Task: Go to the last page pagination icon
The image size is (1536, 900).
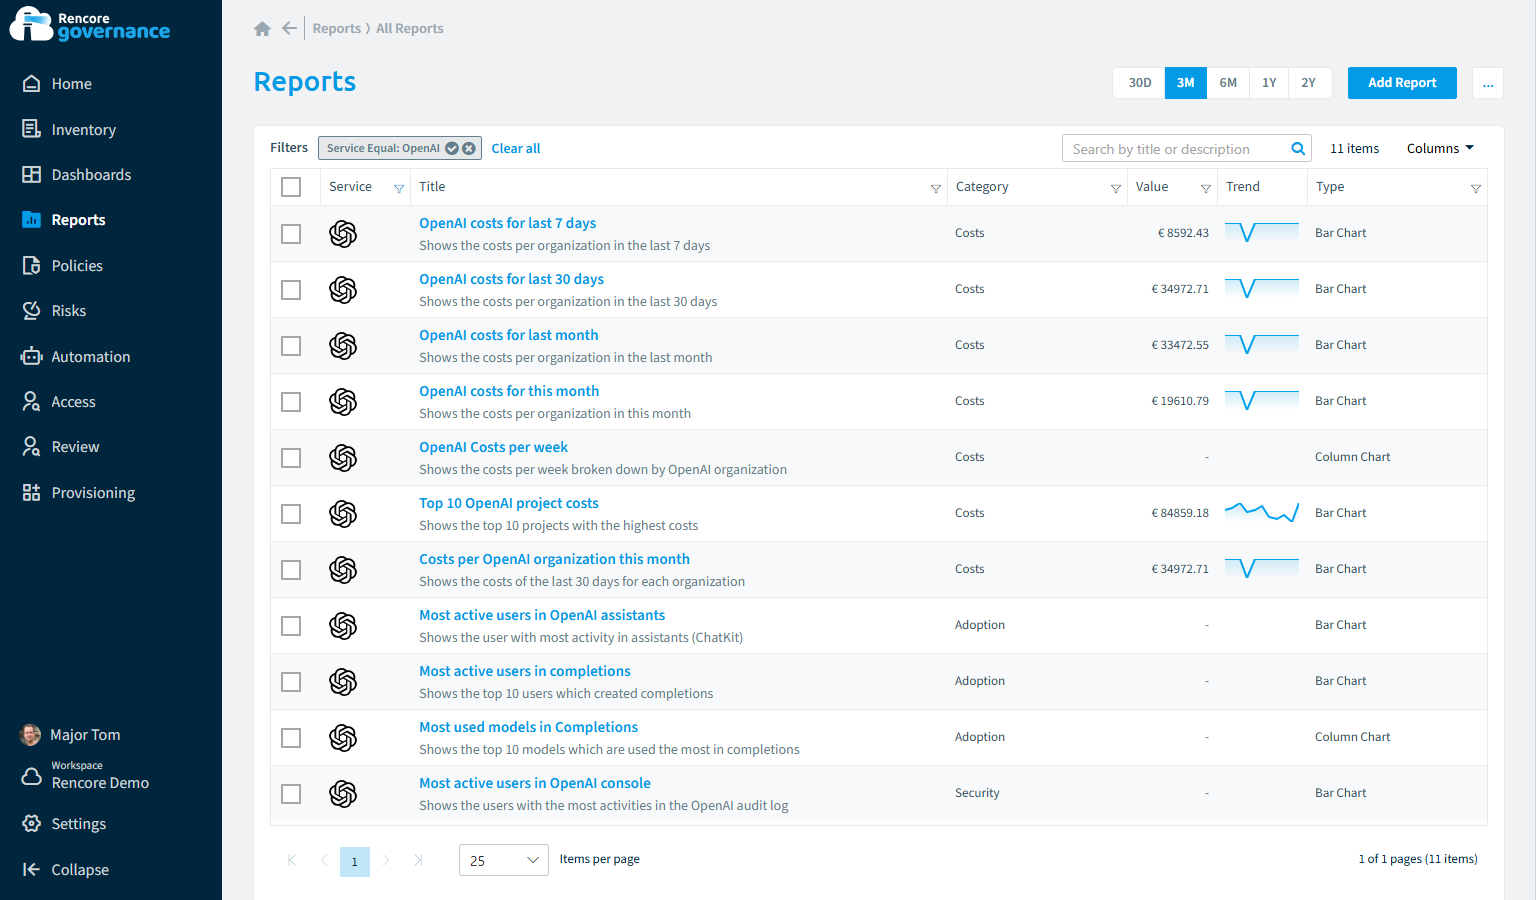Action: tap(418, 860)
